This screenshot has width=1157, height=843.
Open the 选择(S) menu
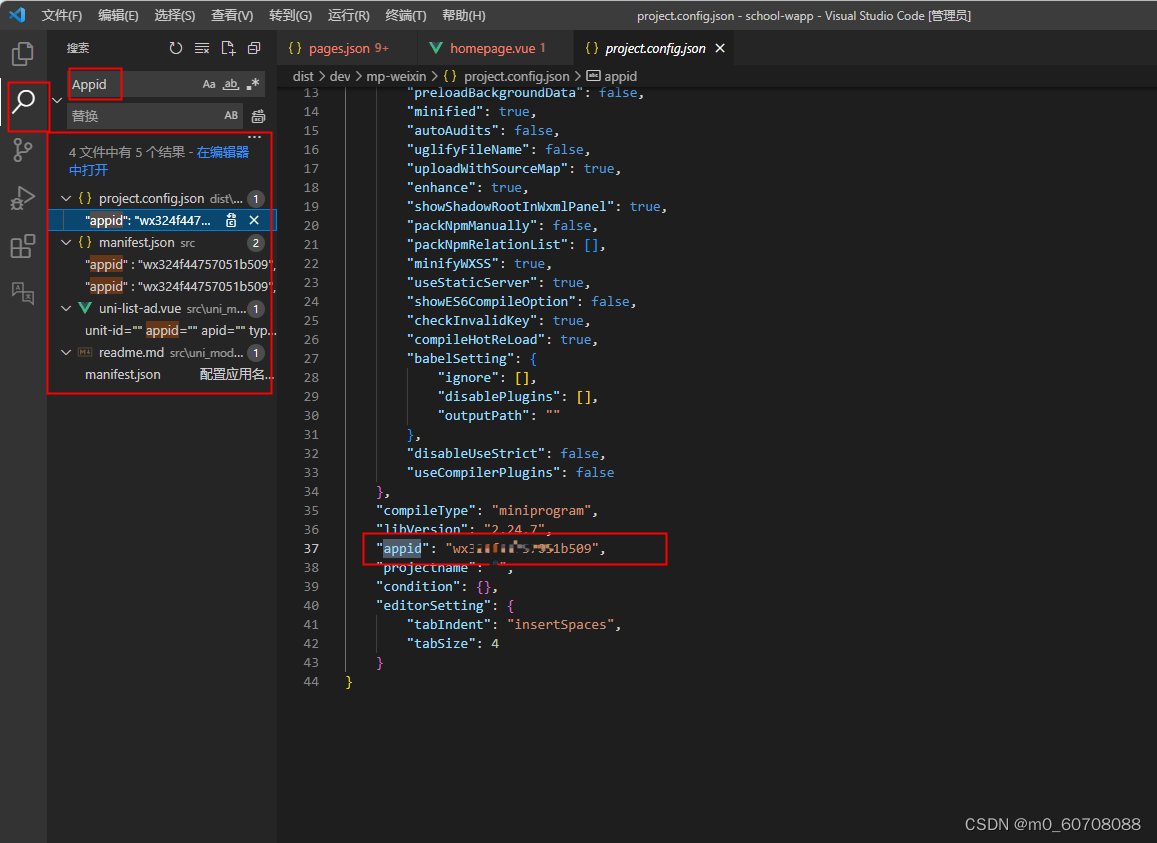tap(174, 15)
